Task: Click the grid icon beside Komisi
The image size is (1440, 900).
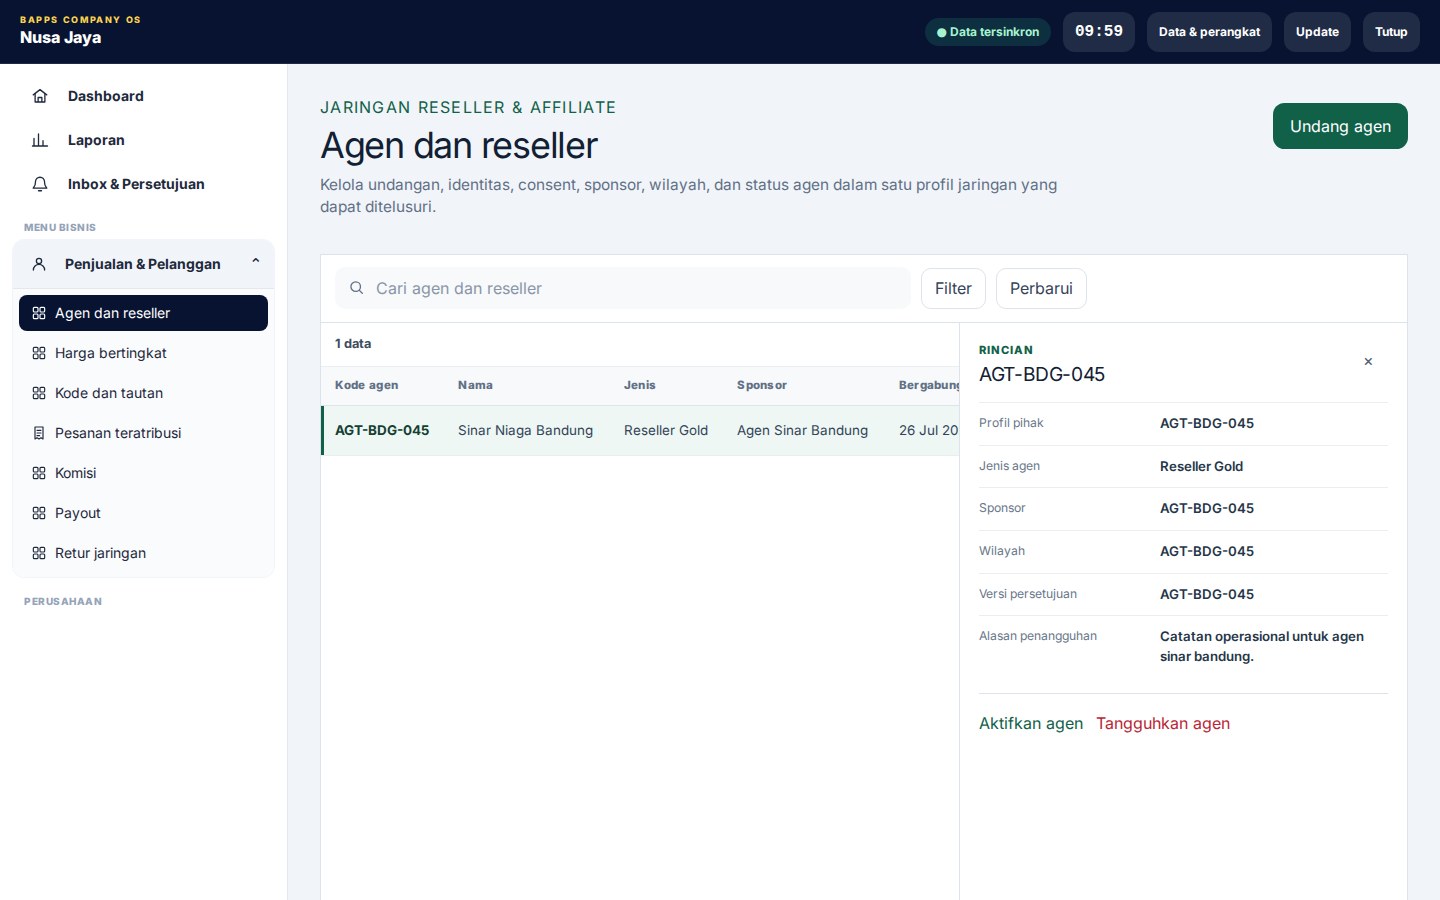Action: (39, 473)
